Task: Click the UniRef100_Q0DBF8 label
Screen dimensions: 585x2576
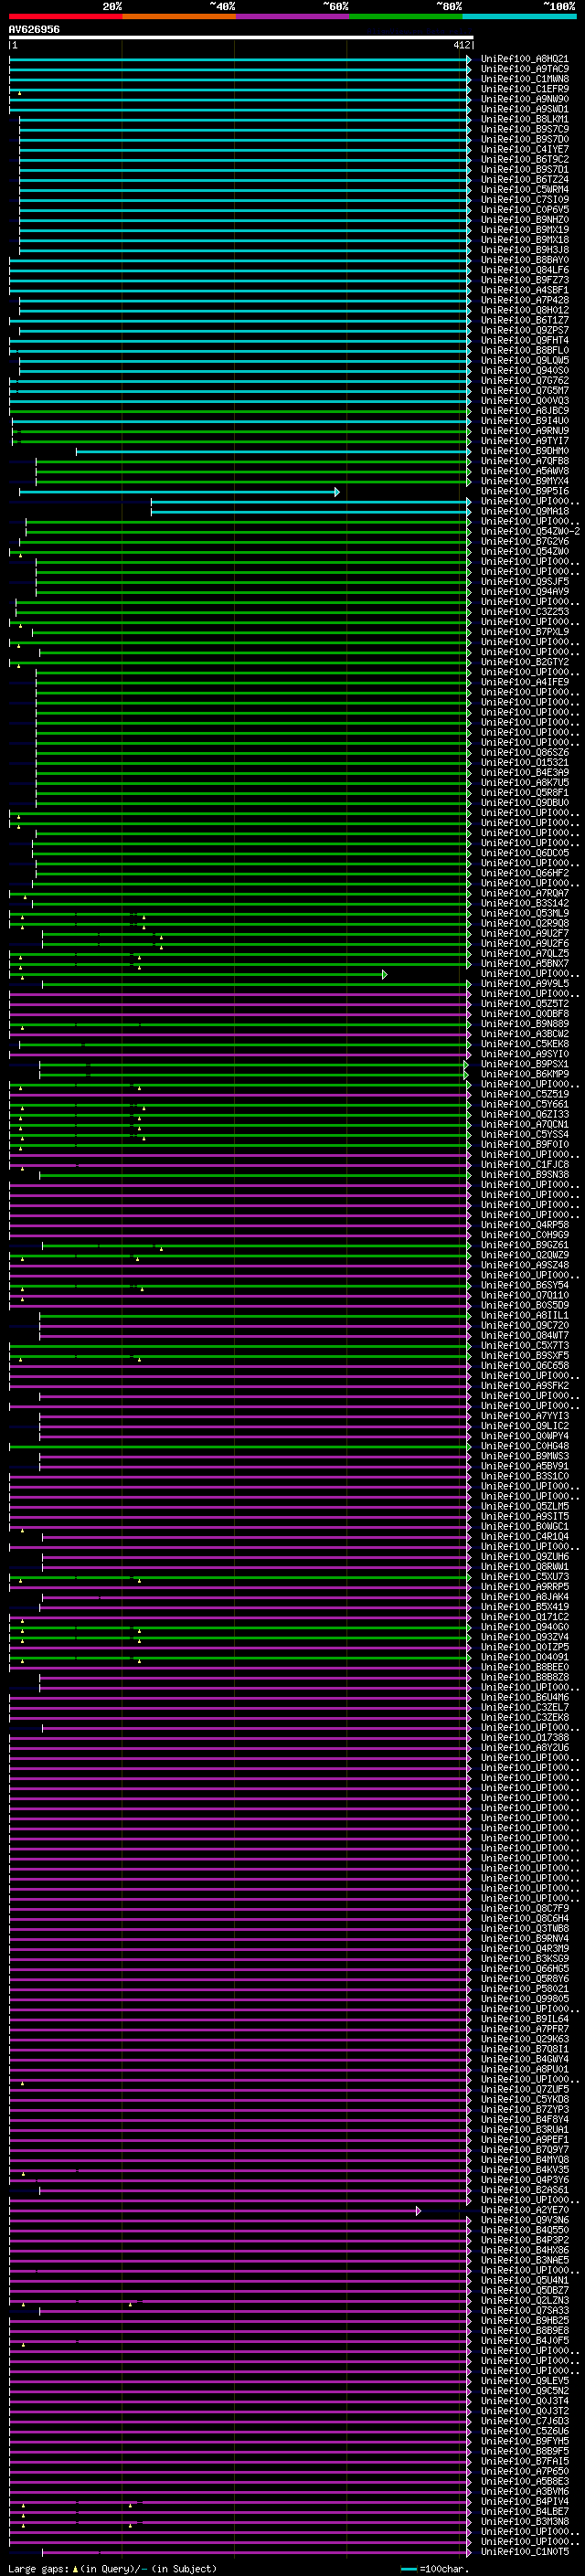Action: (x=525, y=1014)
